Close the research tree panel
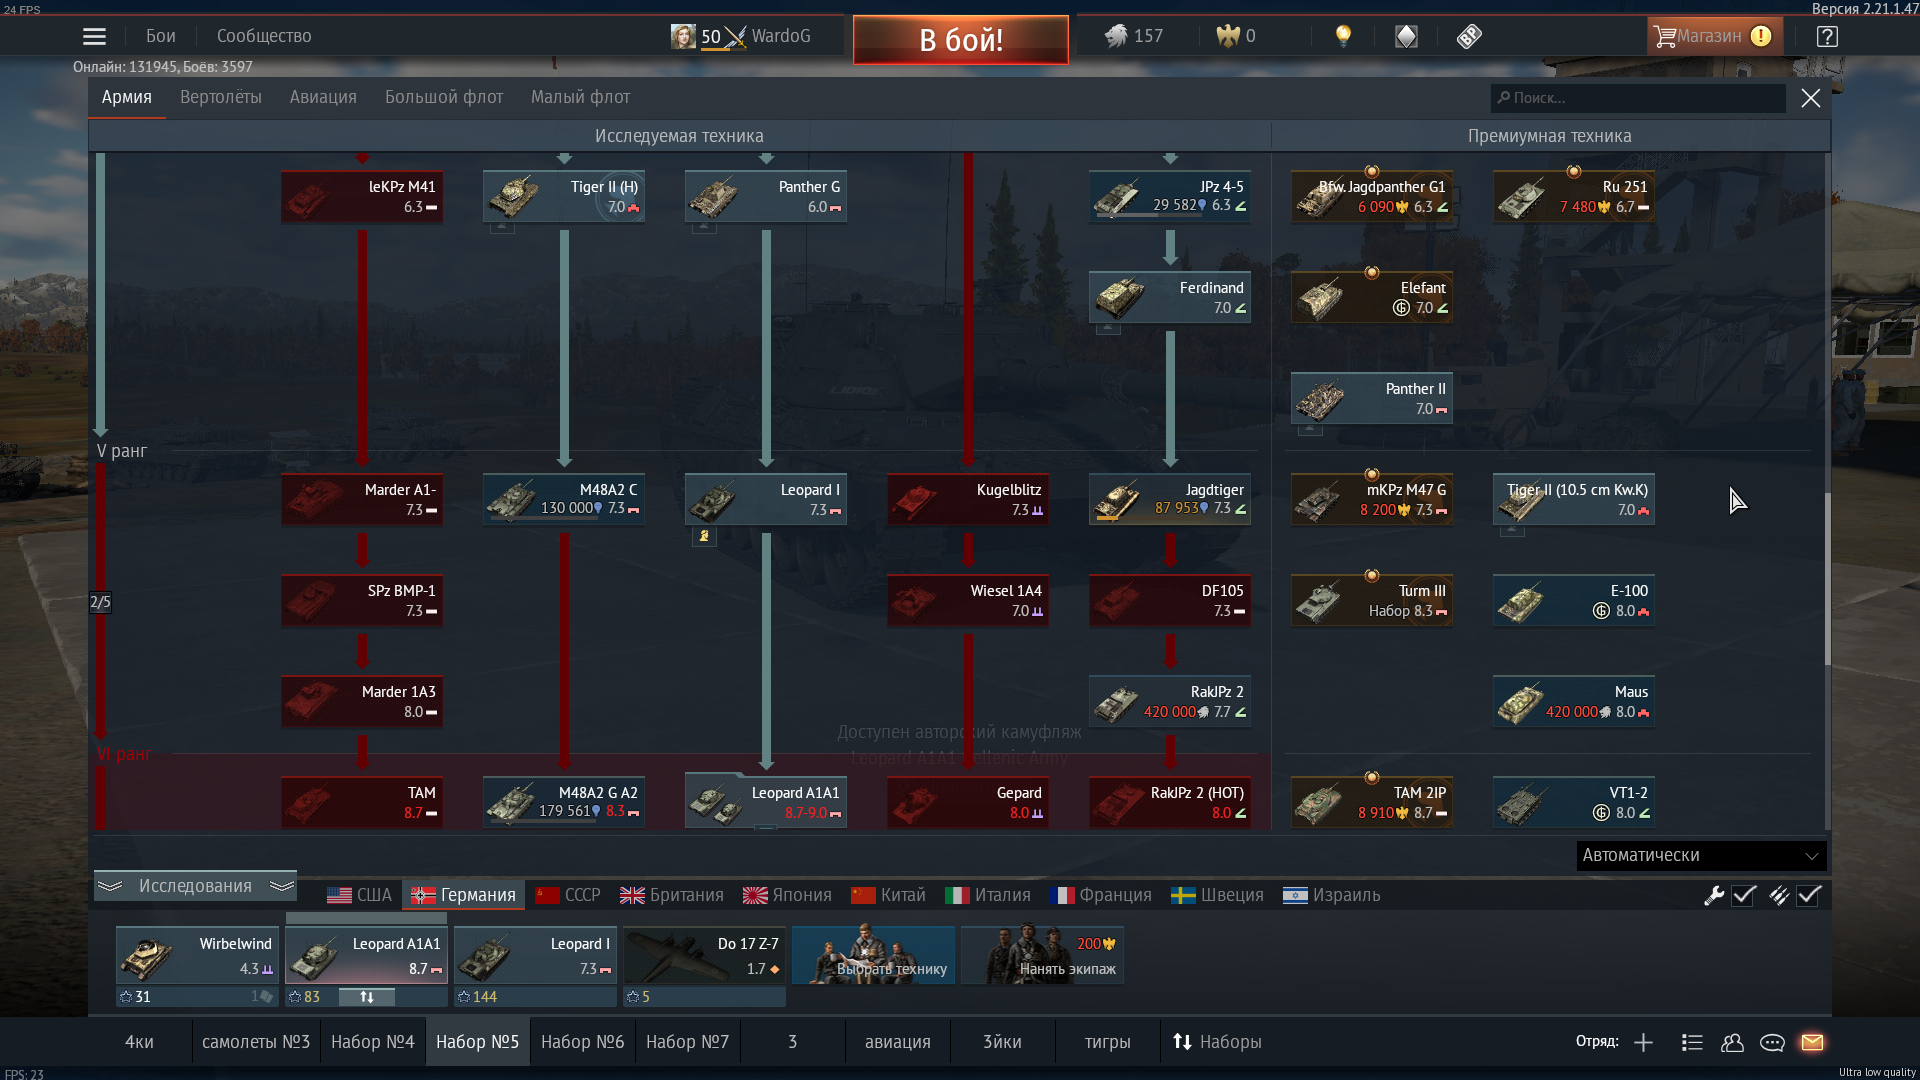Image resolution: width=1920 pixels, height=1080 pixels. (1810, 98)
